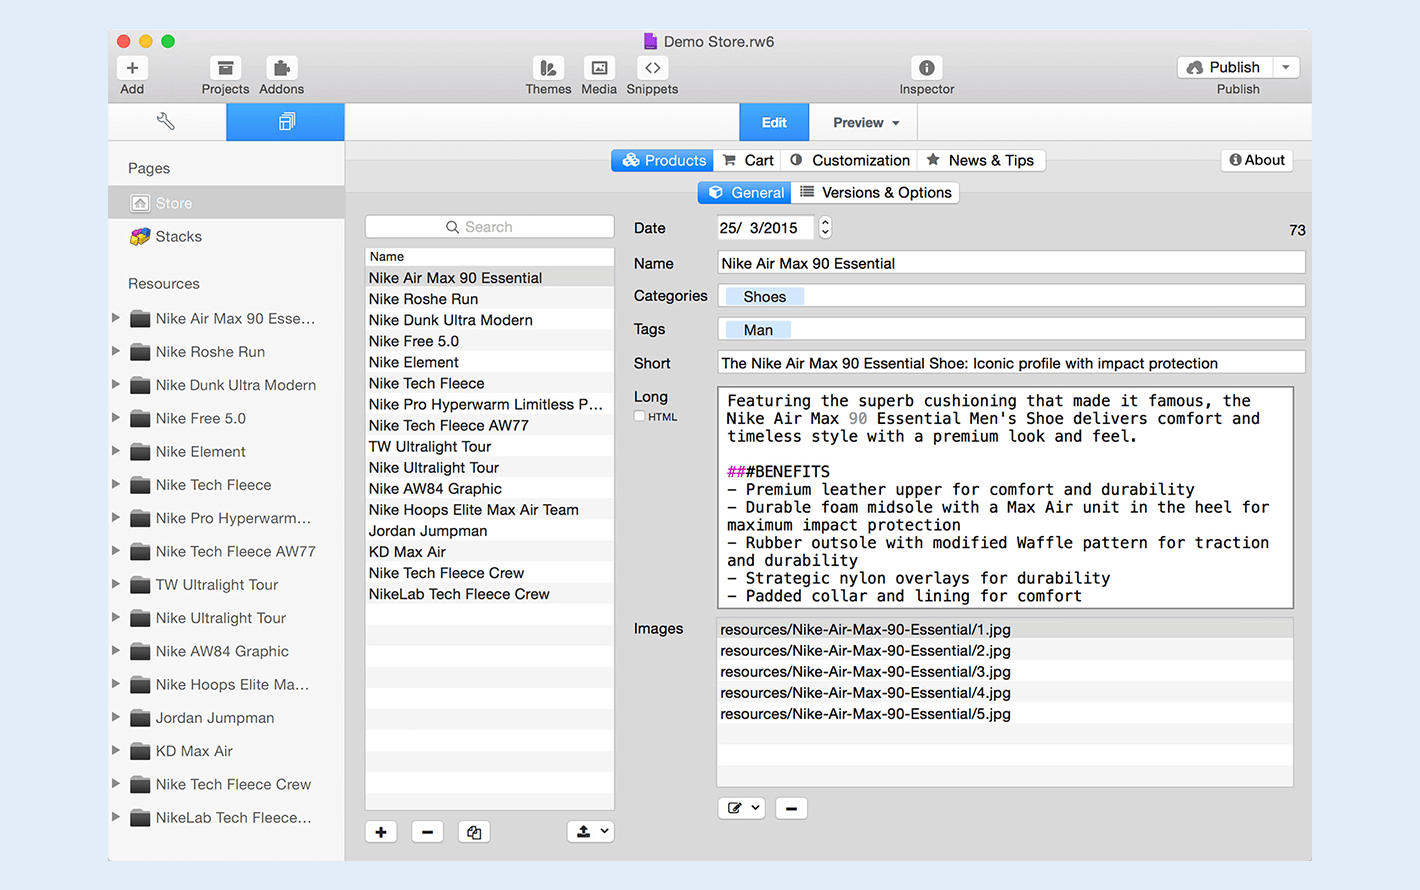The width and height of the screenshot is (1420, 890).
Task: Select the General sub-tab
Action: coord(745,192)
